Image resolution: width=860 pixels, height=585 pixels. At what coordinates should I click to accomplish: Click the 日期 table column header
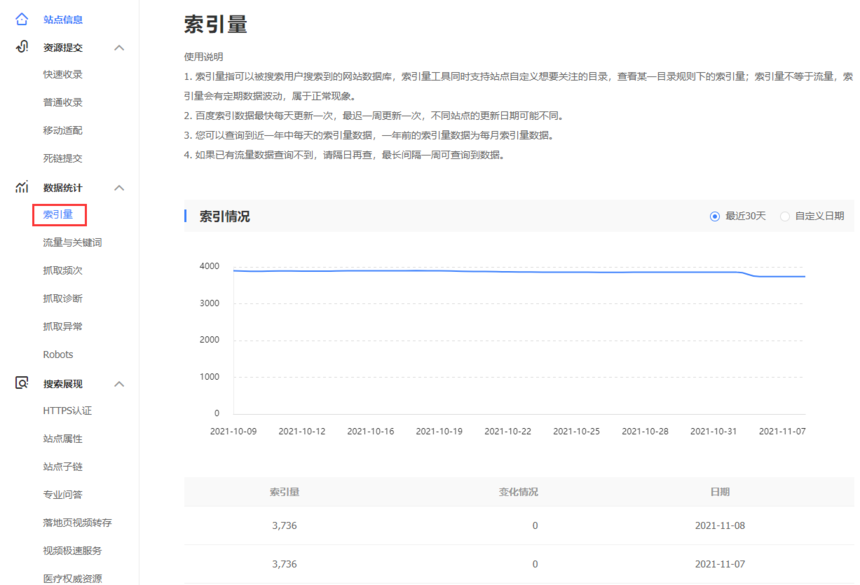coord(718,492)
